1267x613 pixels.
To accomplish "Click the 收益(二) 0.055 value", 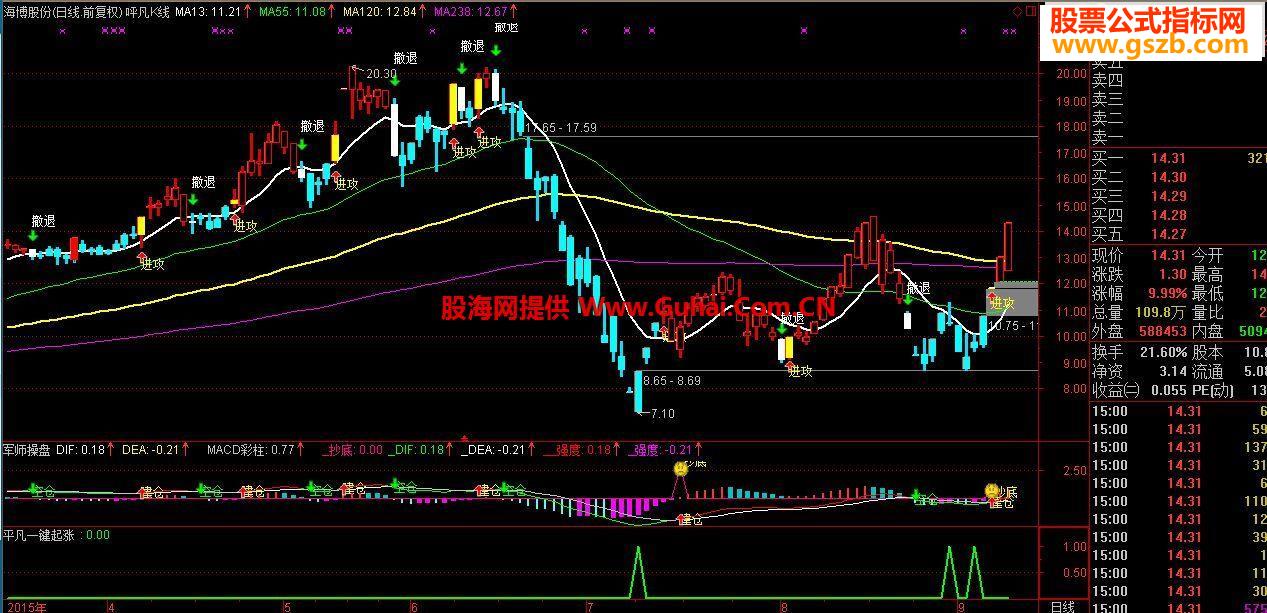I will (1168, 390).
